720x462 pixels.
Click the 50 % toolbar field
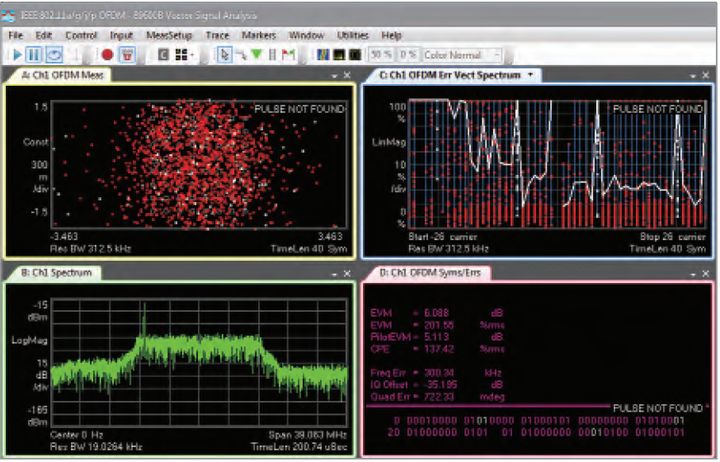tap(381, 55)
